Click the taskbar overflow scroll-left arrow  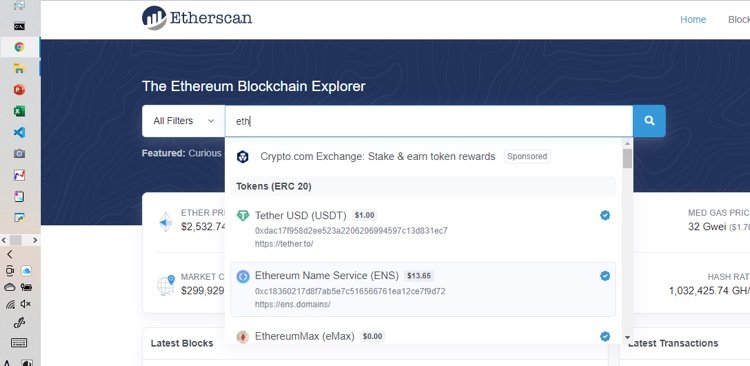[4, 240]
